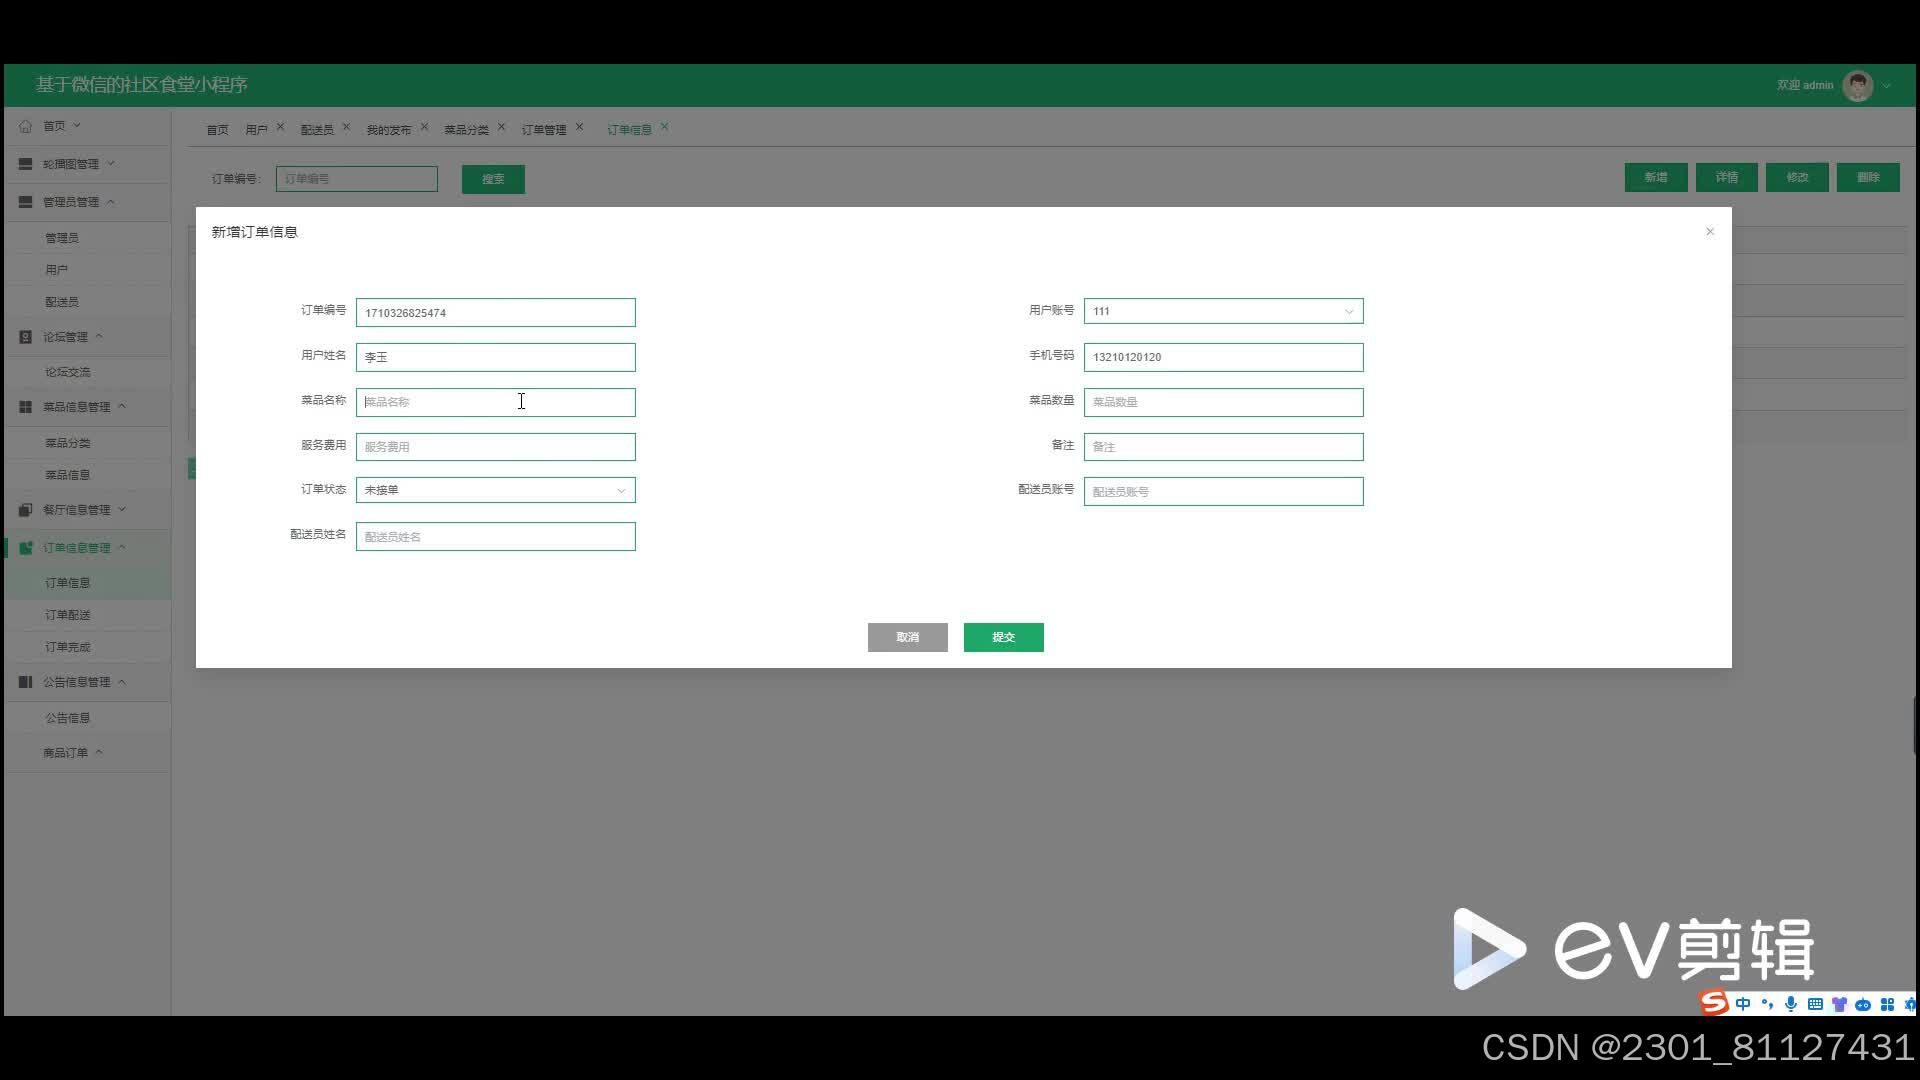1920x1080 pixels.
Task: Click the 餐厅信息管理 sidebar icon
Action: (x=26, y=510)
